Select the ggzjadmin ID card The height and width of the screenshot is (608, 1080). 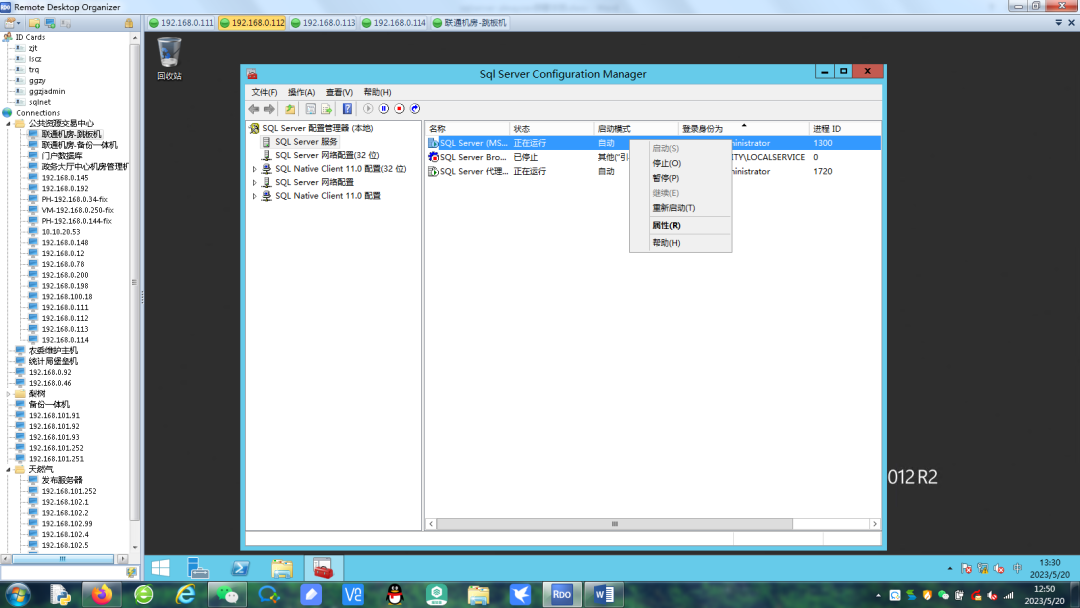pyautogui.click(x=47, y=91)
